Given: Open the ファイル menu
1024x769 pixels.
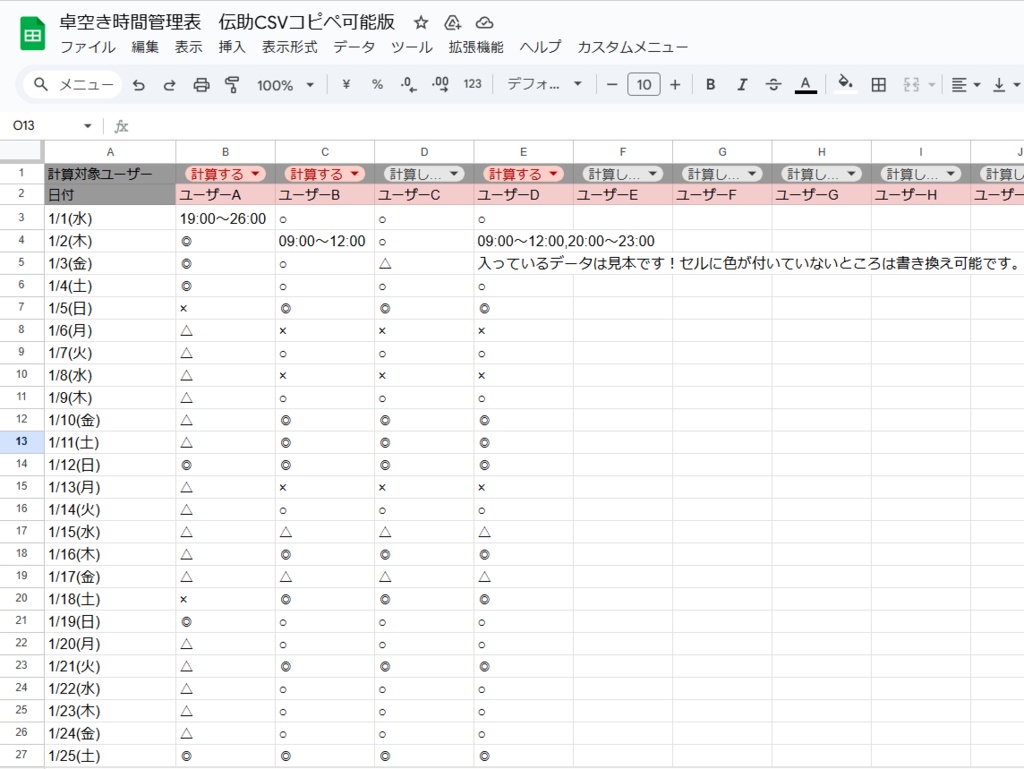Looking at the screenshot, I should [88, 47].
